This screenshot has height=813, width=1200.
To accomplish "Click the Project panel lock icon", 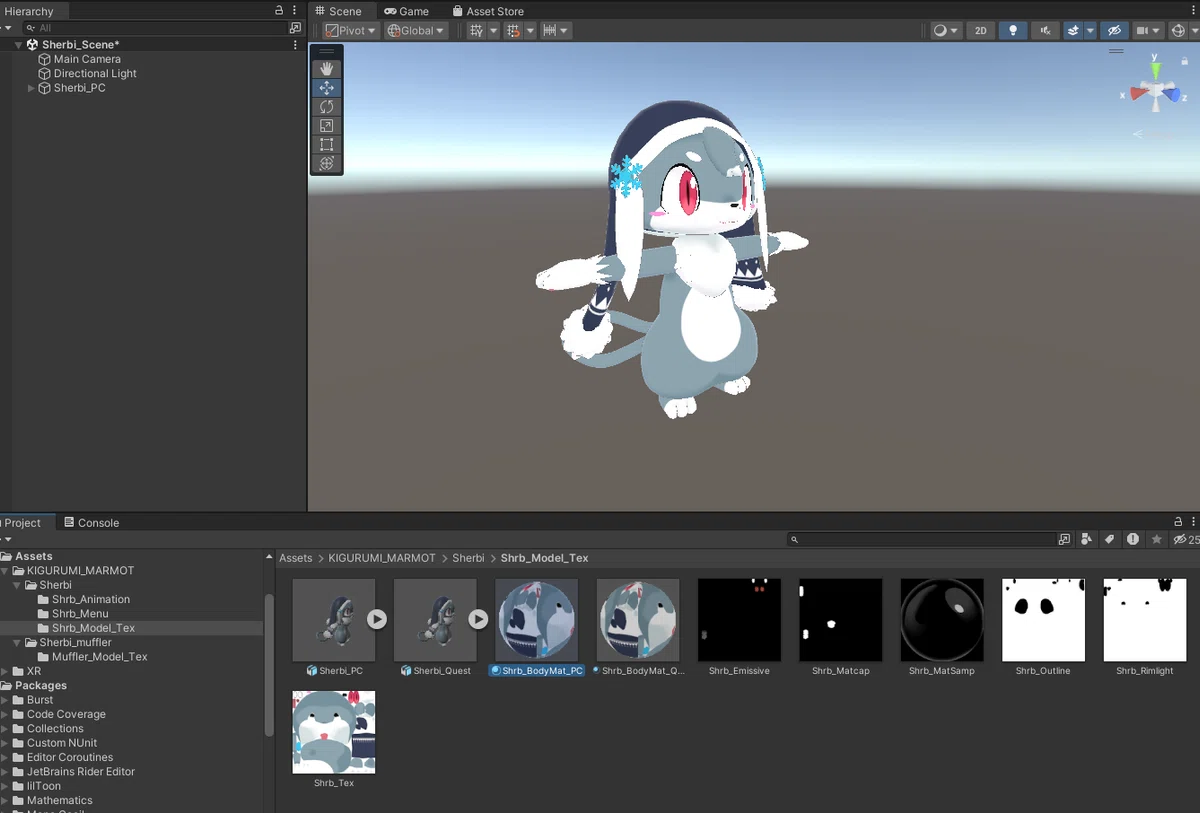I will pos(1178,522).
